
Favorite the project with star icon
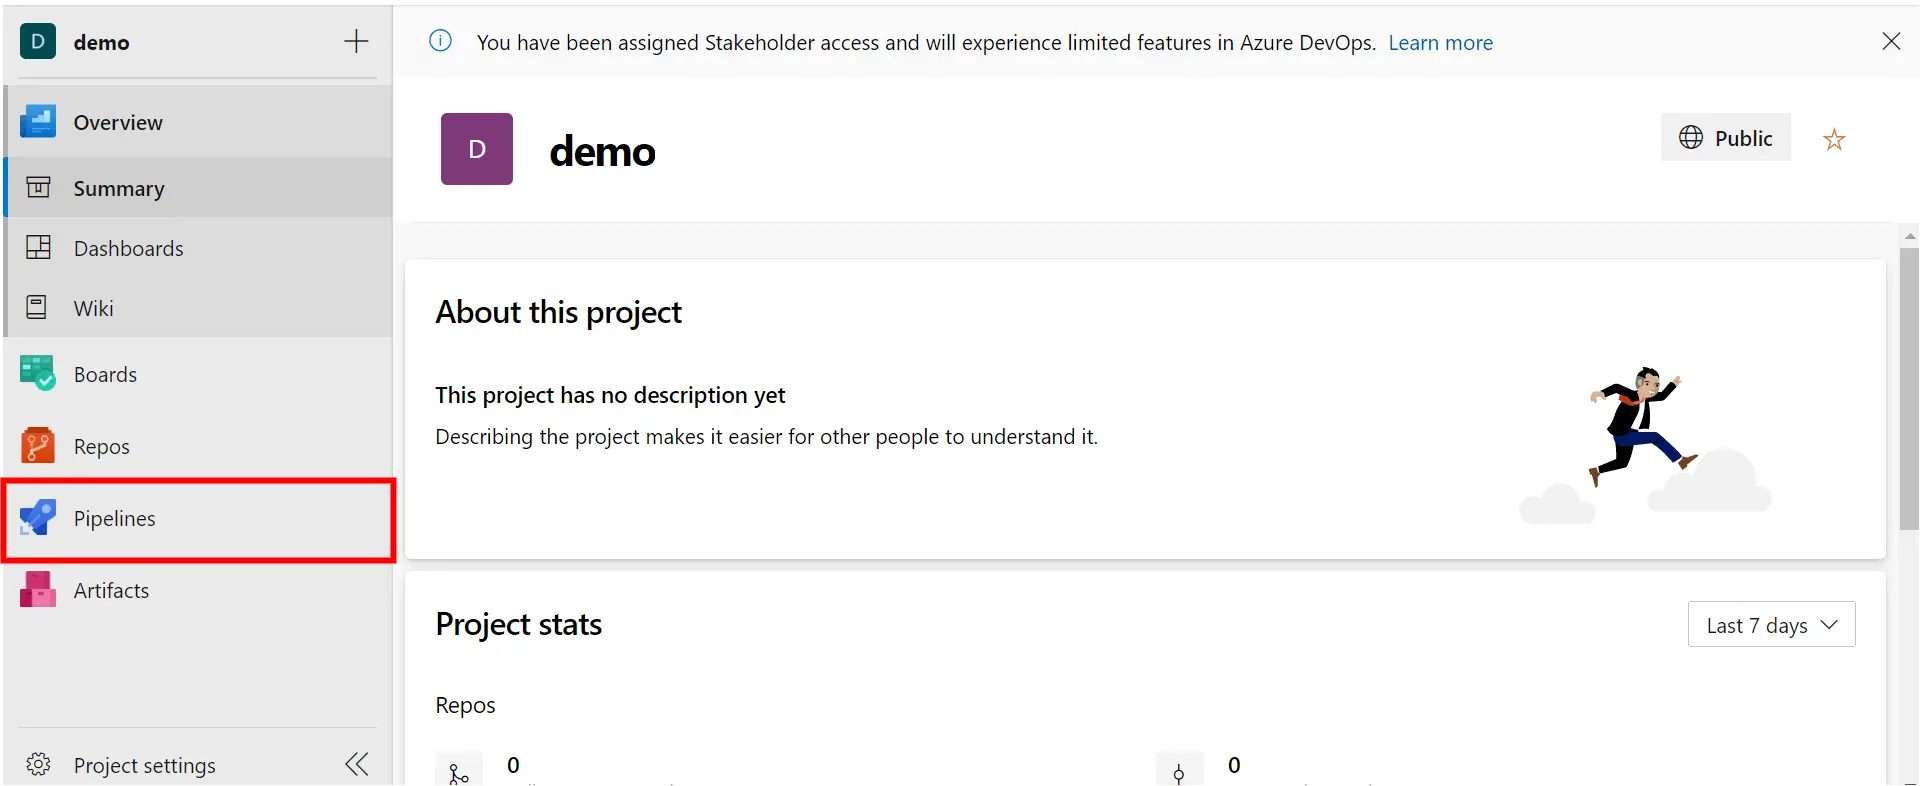tap(1833, 139)
